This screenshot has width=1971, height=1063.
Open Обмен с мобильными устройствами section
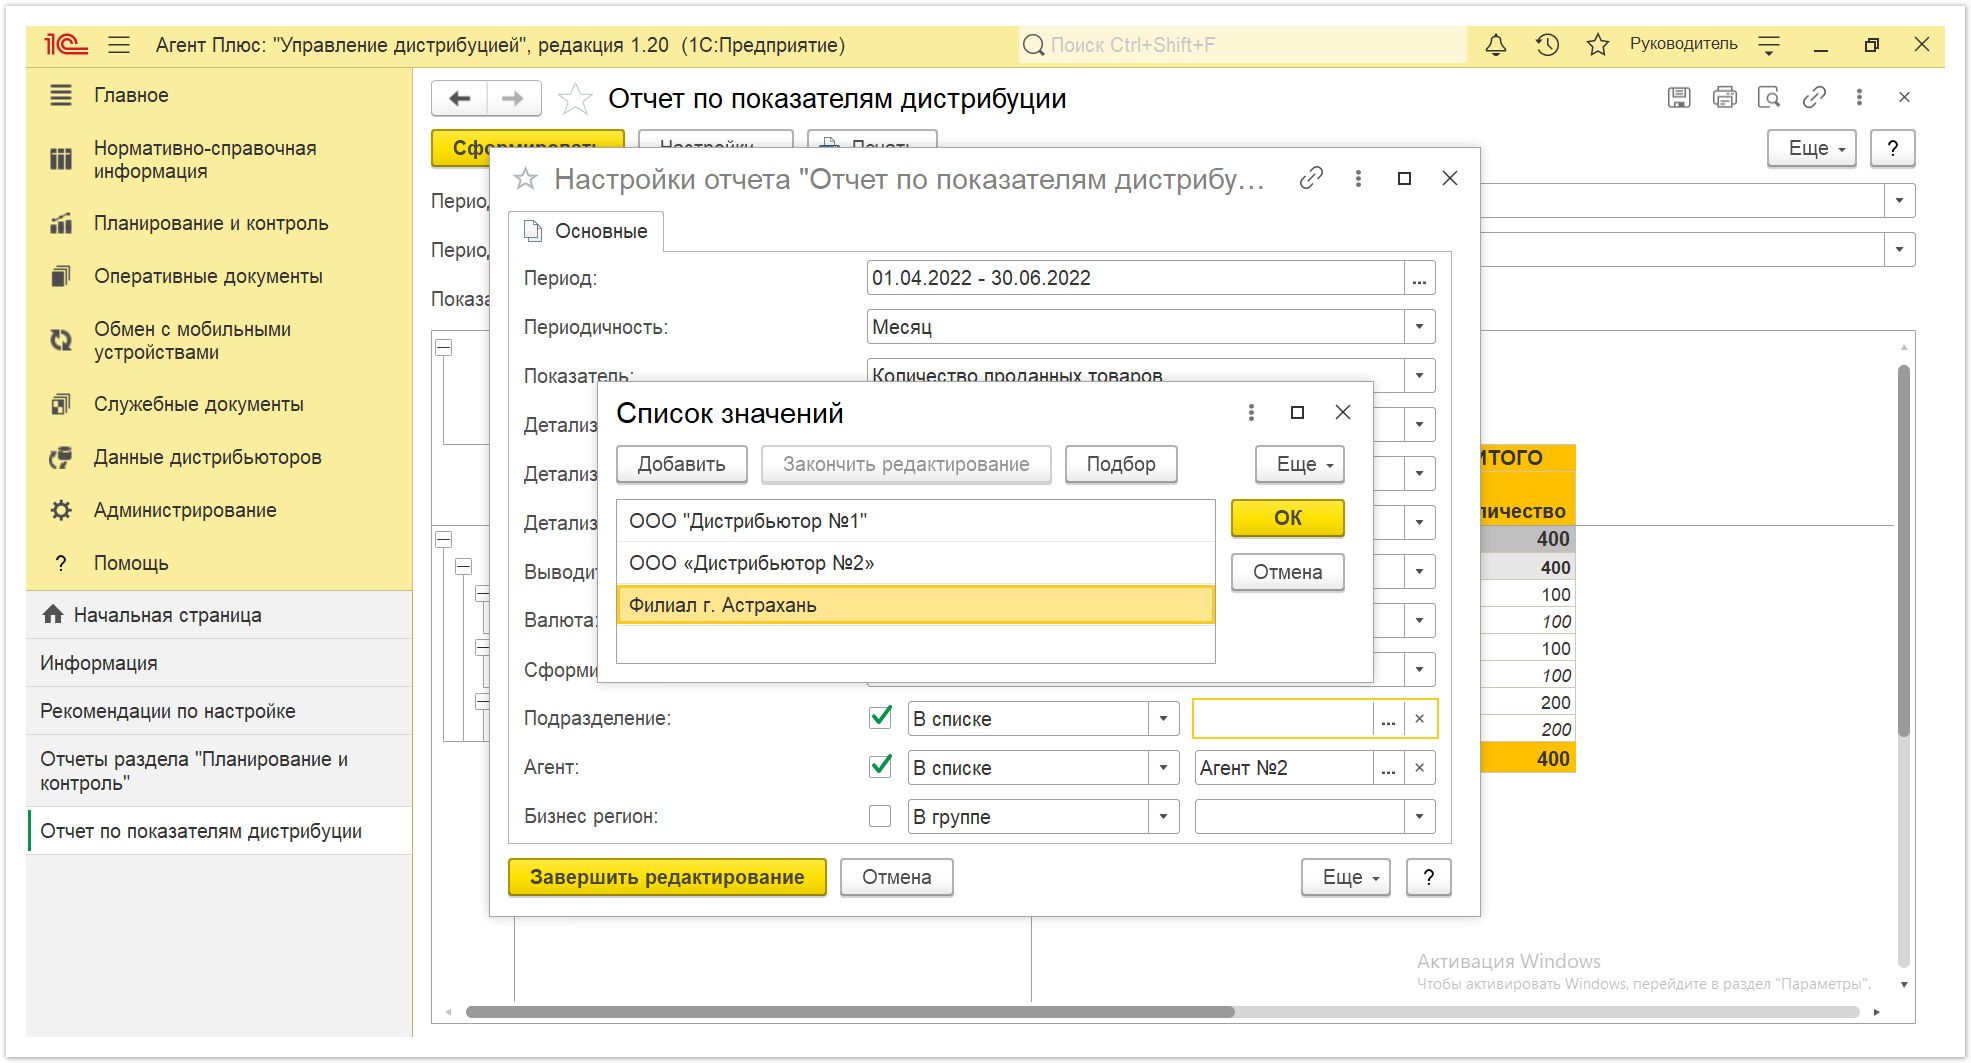(192, 340)
